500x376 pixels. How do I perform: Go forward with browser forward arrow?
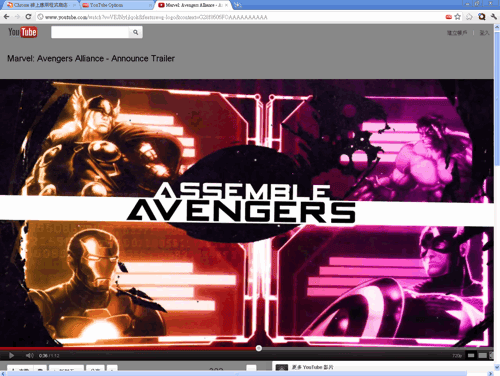[18, 17]
